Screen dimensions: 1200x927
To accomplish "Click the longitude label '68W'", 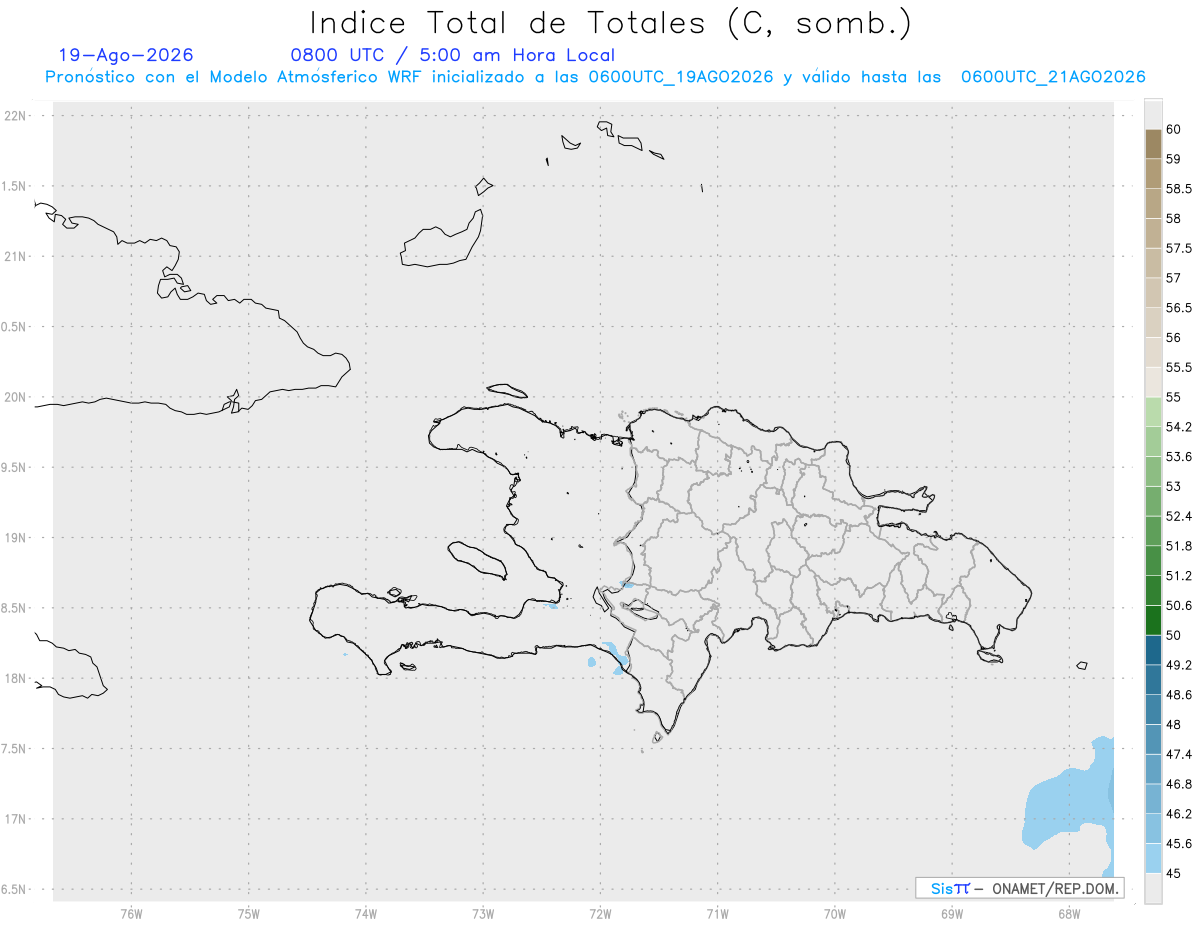I will point(1069,914).
